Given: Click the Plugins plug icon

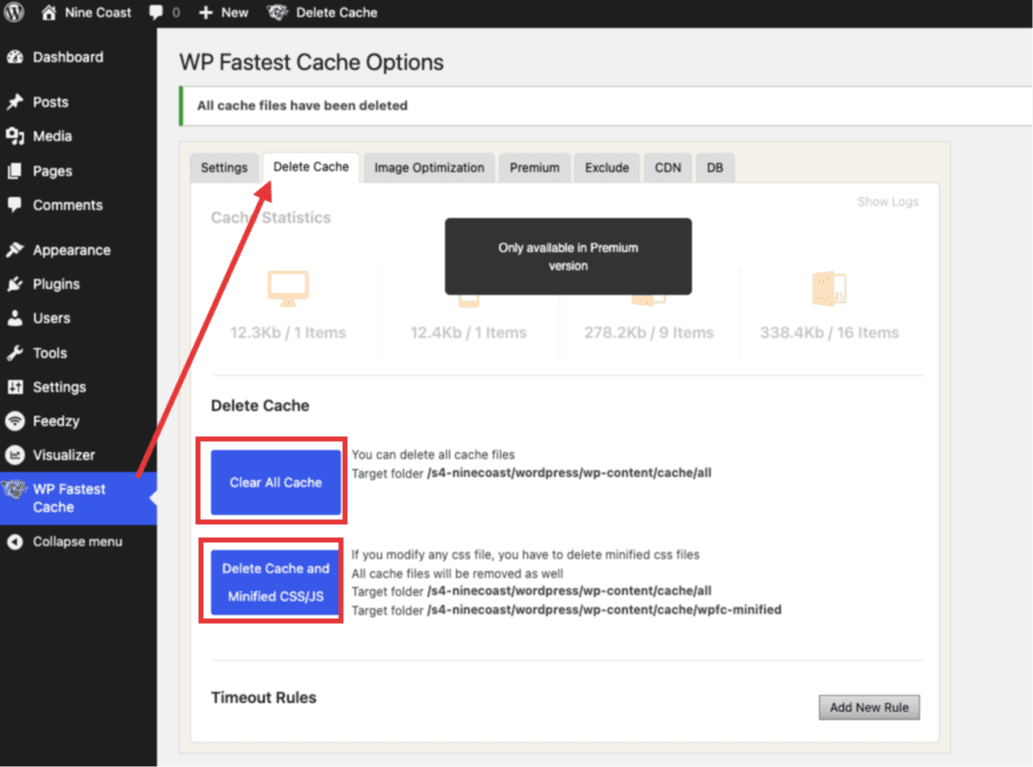Looking at the screenshot, I should coord(15,284).
